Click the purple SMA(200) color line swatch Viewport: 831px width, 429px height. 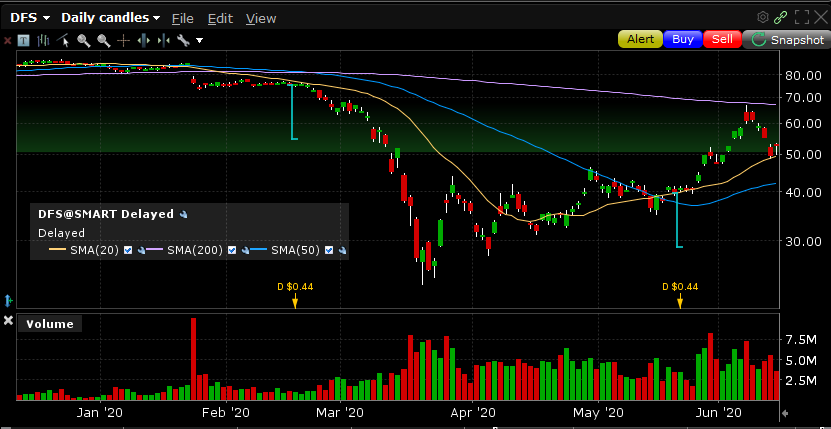155,250
